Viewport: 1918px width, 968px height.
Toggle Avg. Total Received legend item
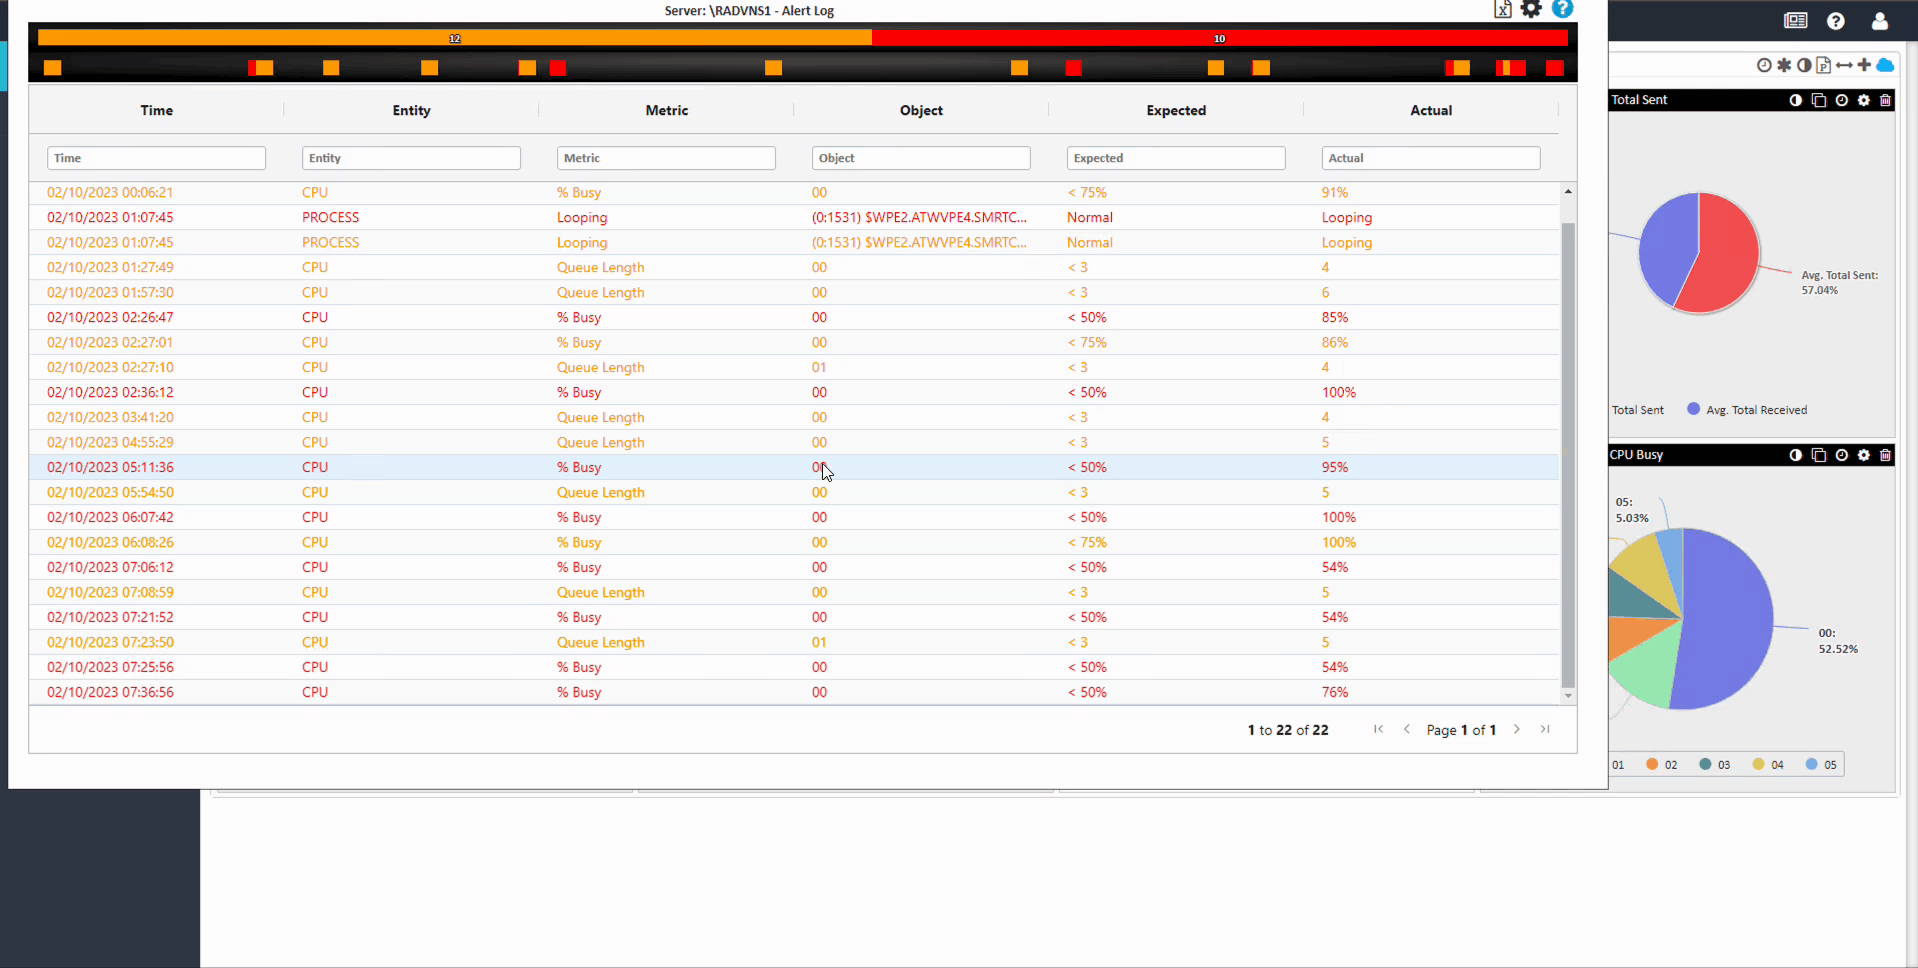[1747, 410]
